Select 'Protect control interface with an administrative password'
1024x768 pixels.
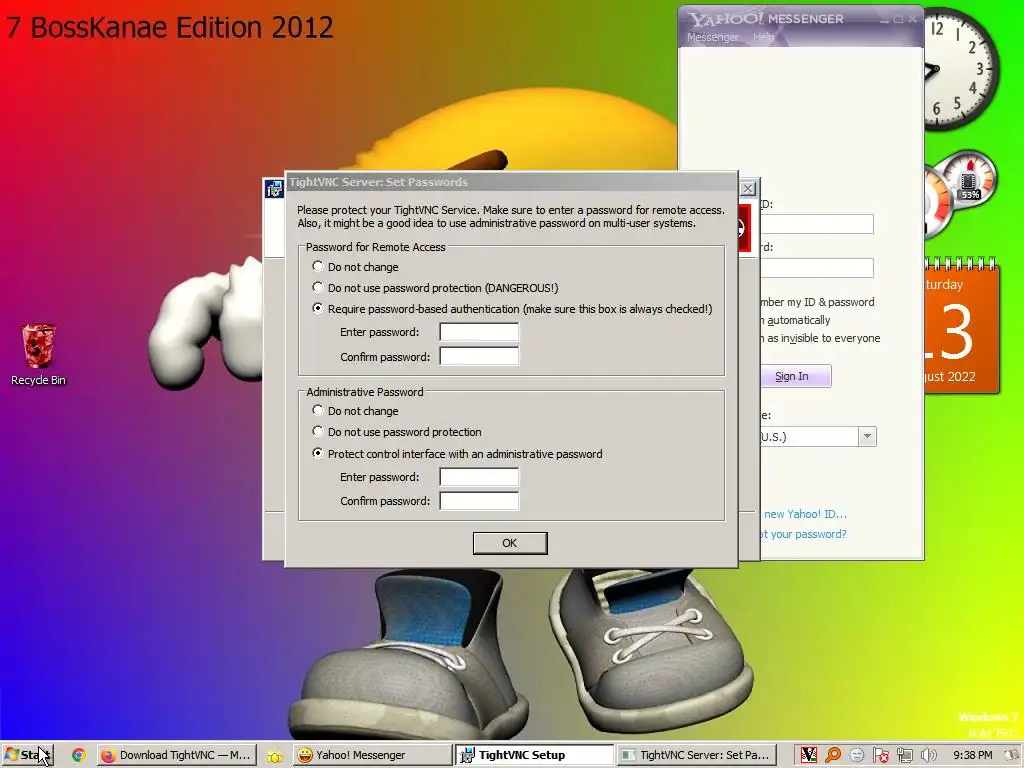point(318,453)
